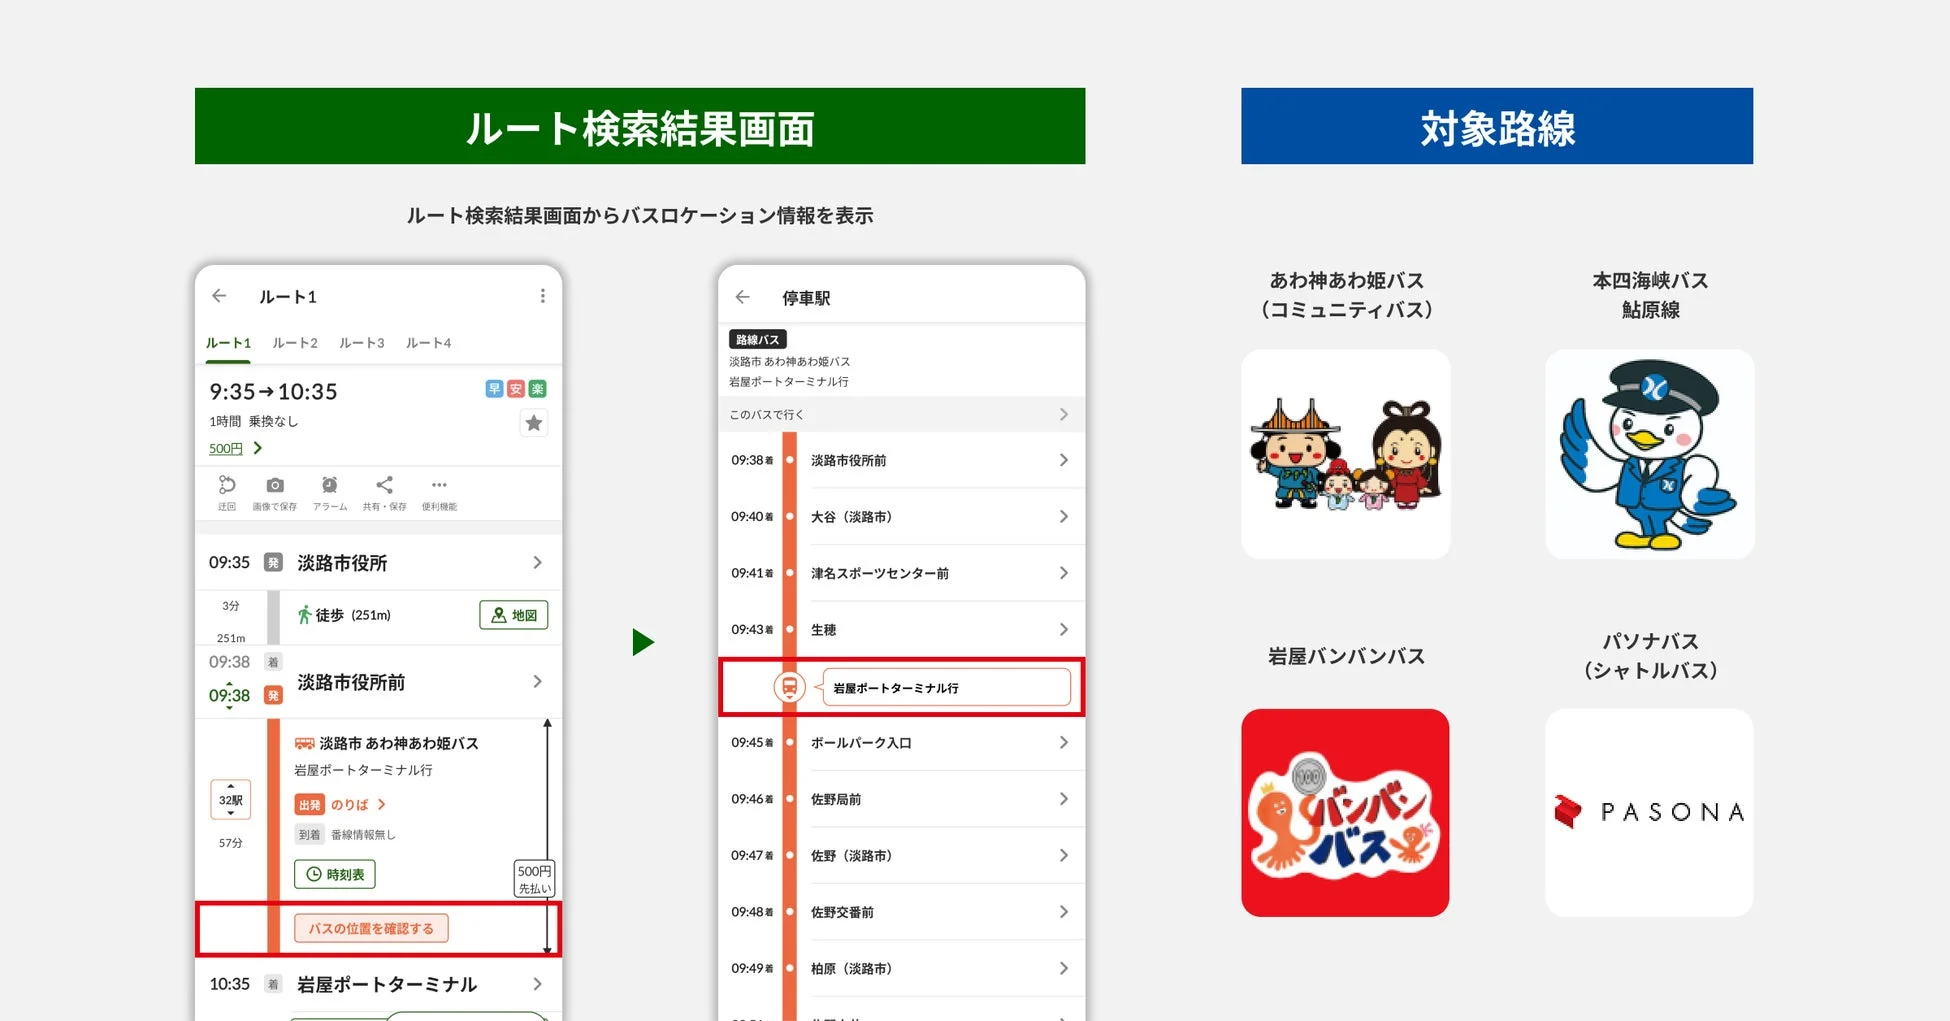
Task: Open the 大谷（淡路市）stop row
Action: (x=901, y=517)
